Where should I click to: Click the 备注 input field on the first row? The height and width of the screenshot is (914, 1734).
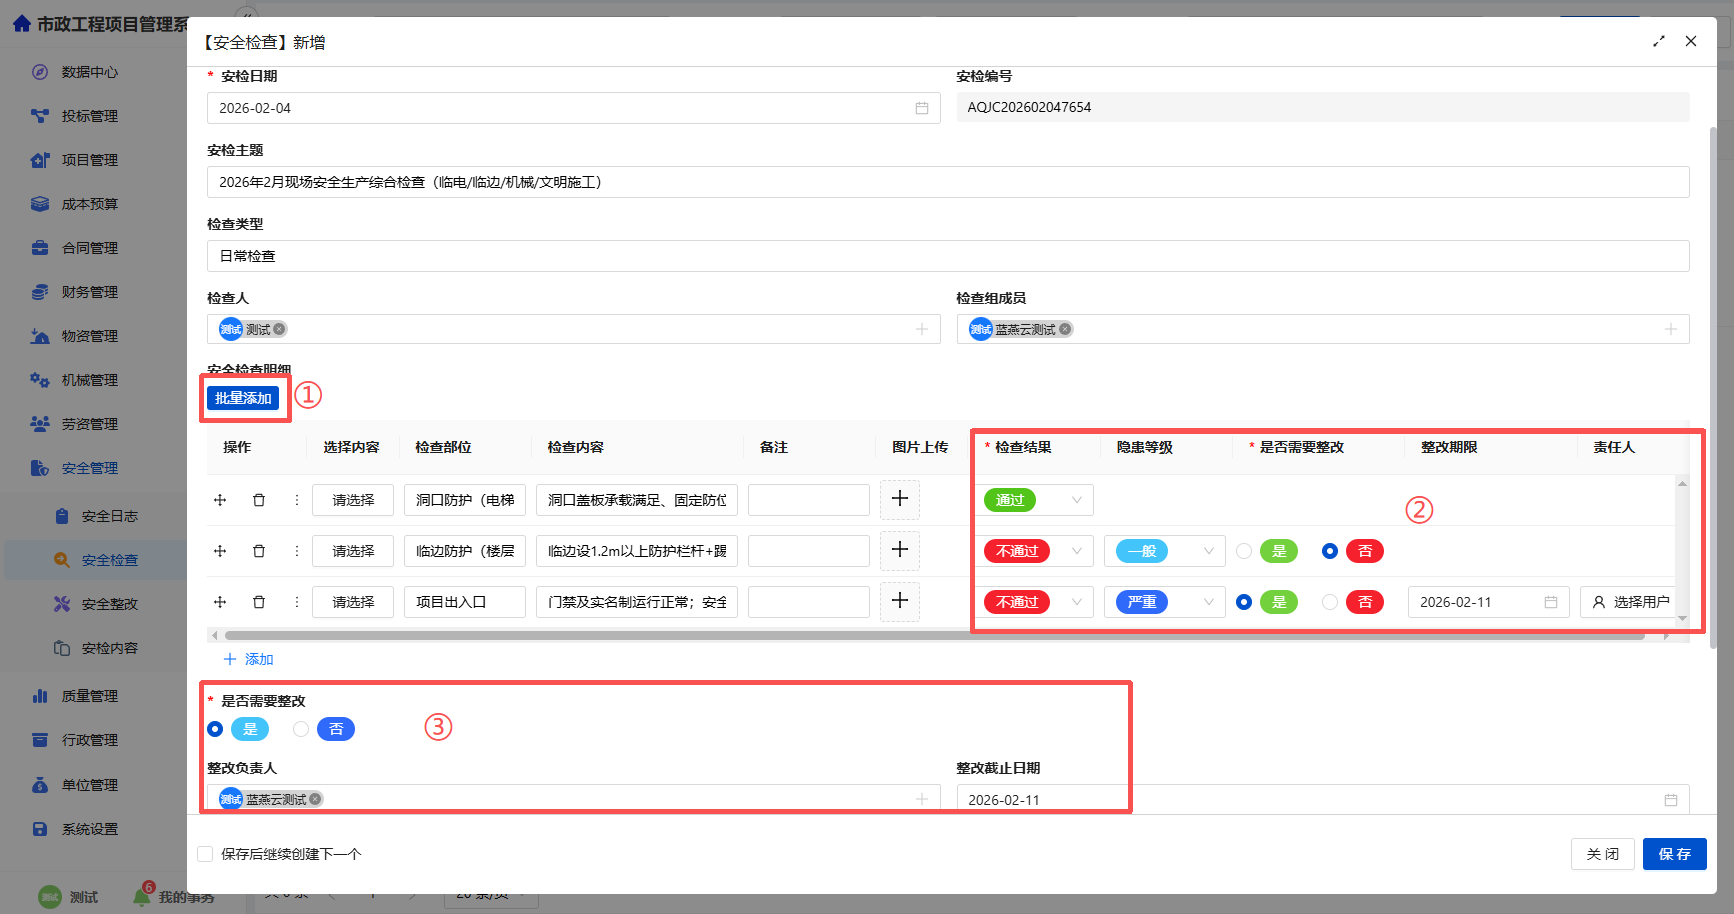808,499
